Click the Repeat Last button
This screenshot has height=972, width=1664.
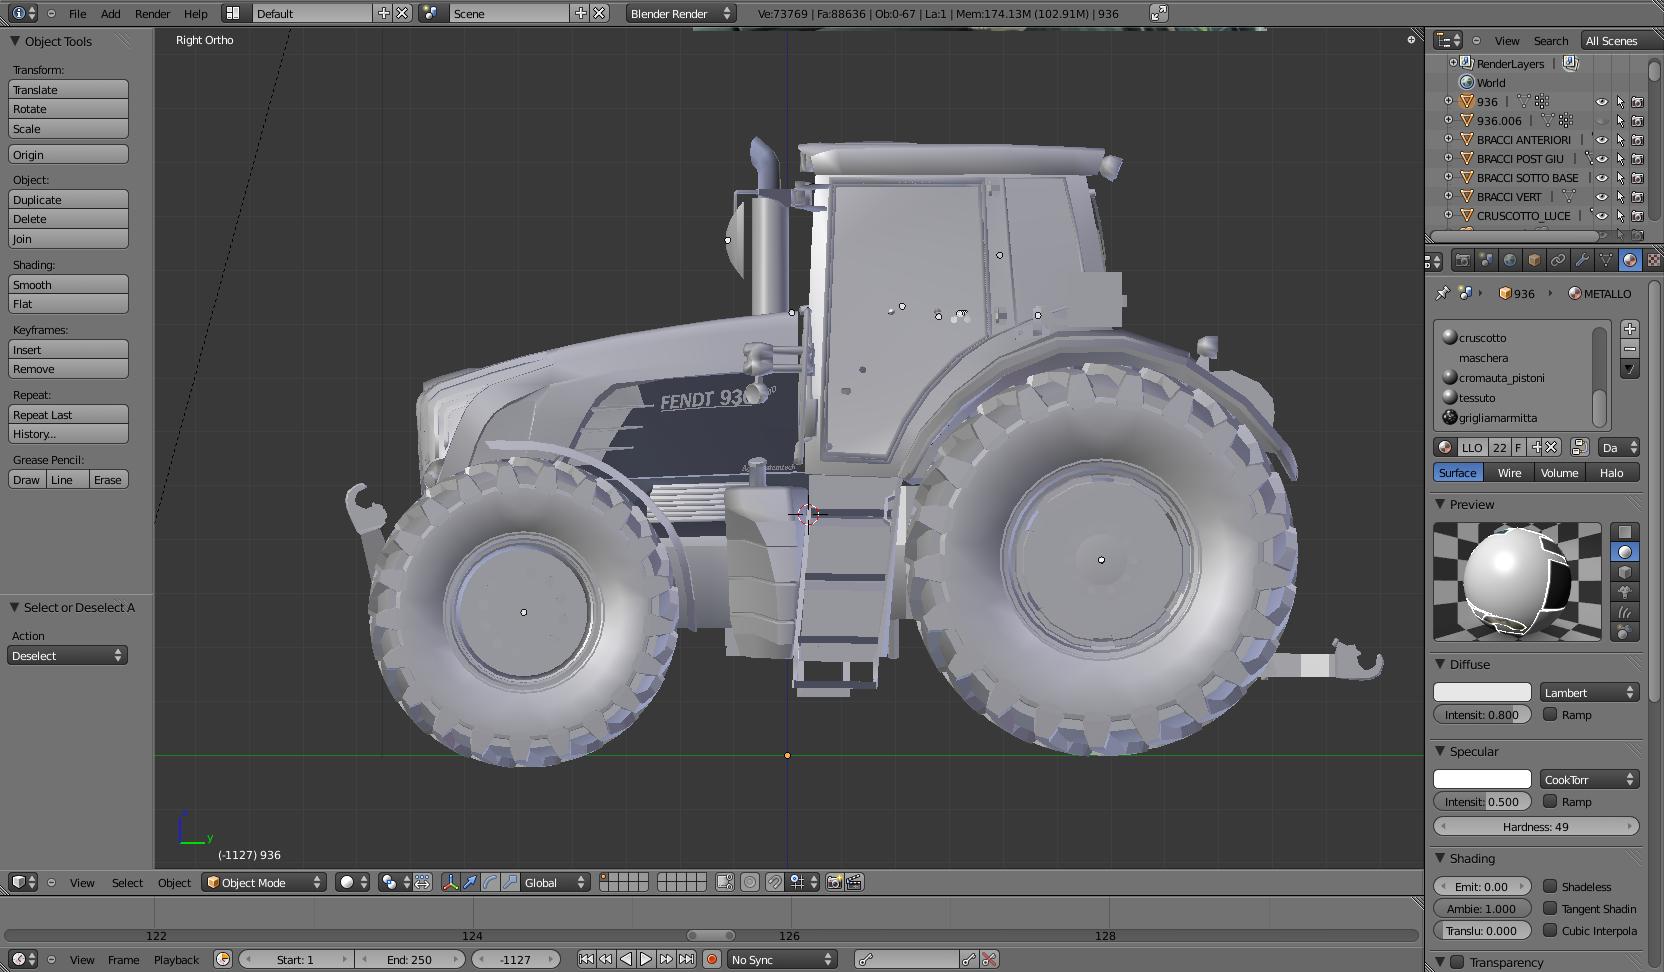point(68,414)
